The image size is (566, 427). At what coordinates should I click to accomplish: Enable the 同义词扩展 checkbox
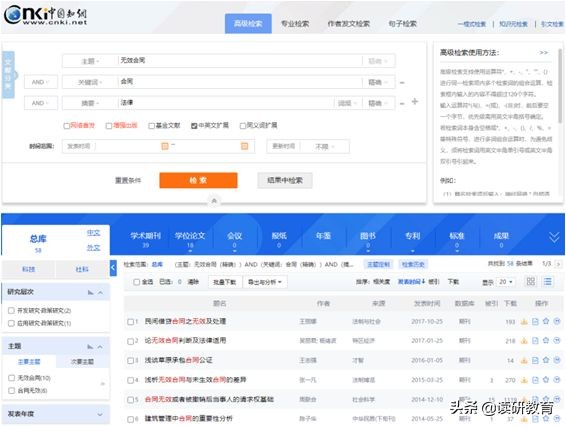243,126
